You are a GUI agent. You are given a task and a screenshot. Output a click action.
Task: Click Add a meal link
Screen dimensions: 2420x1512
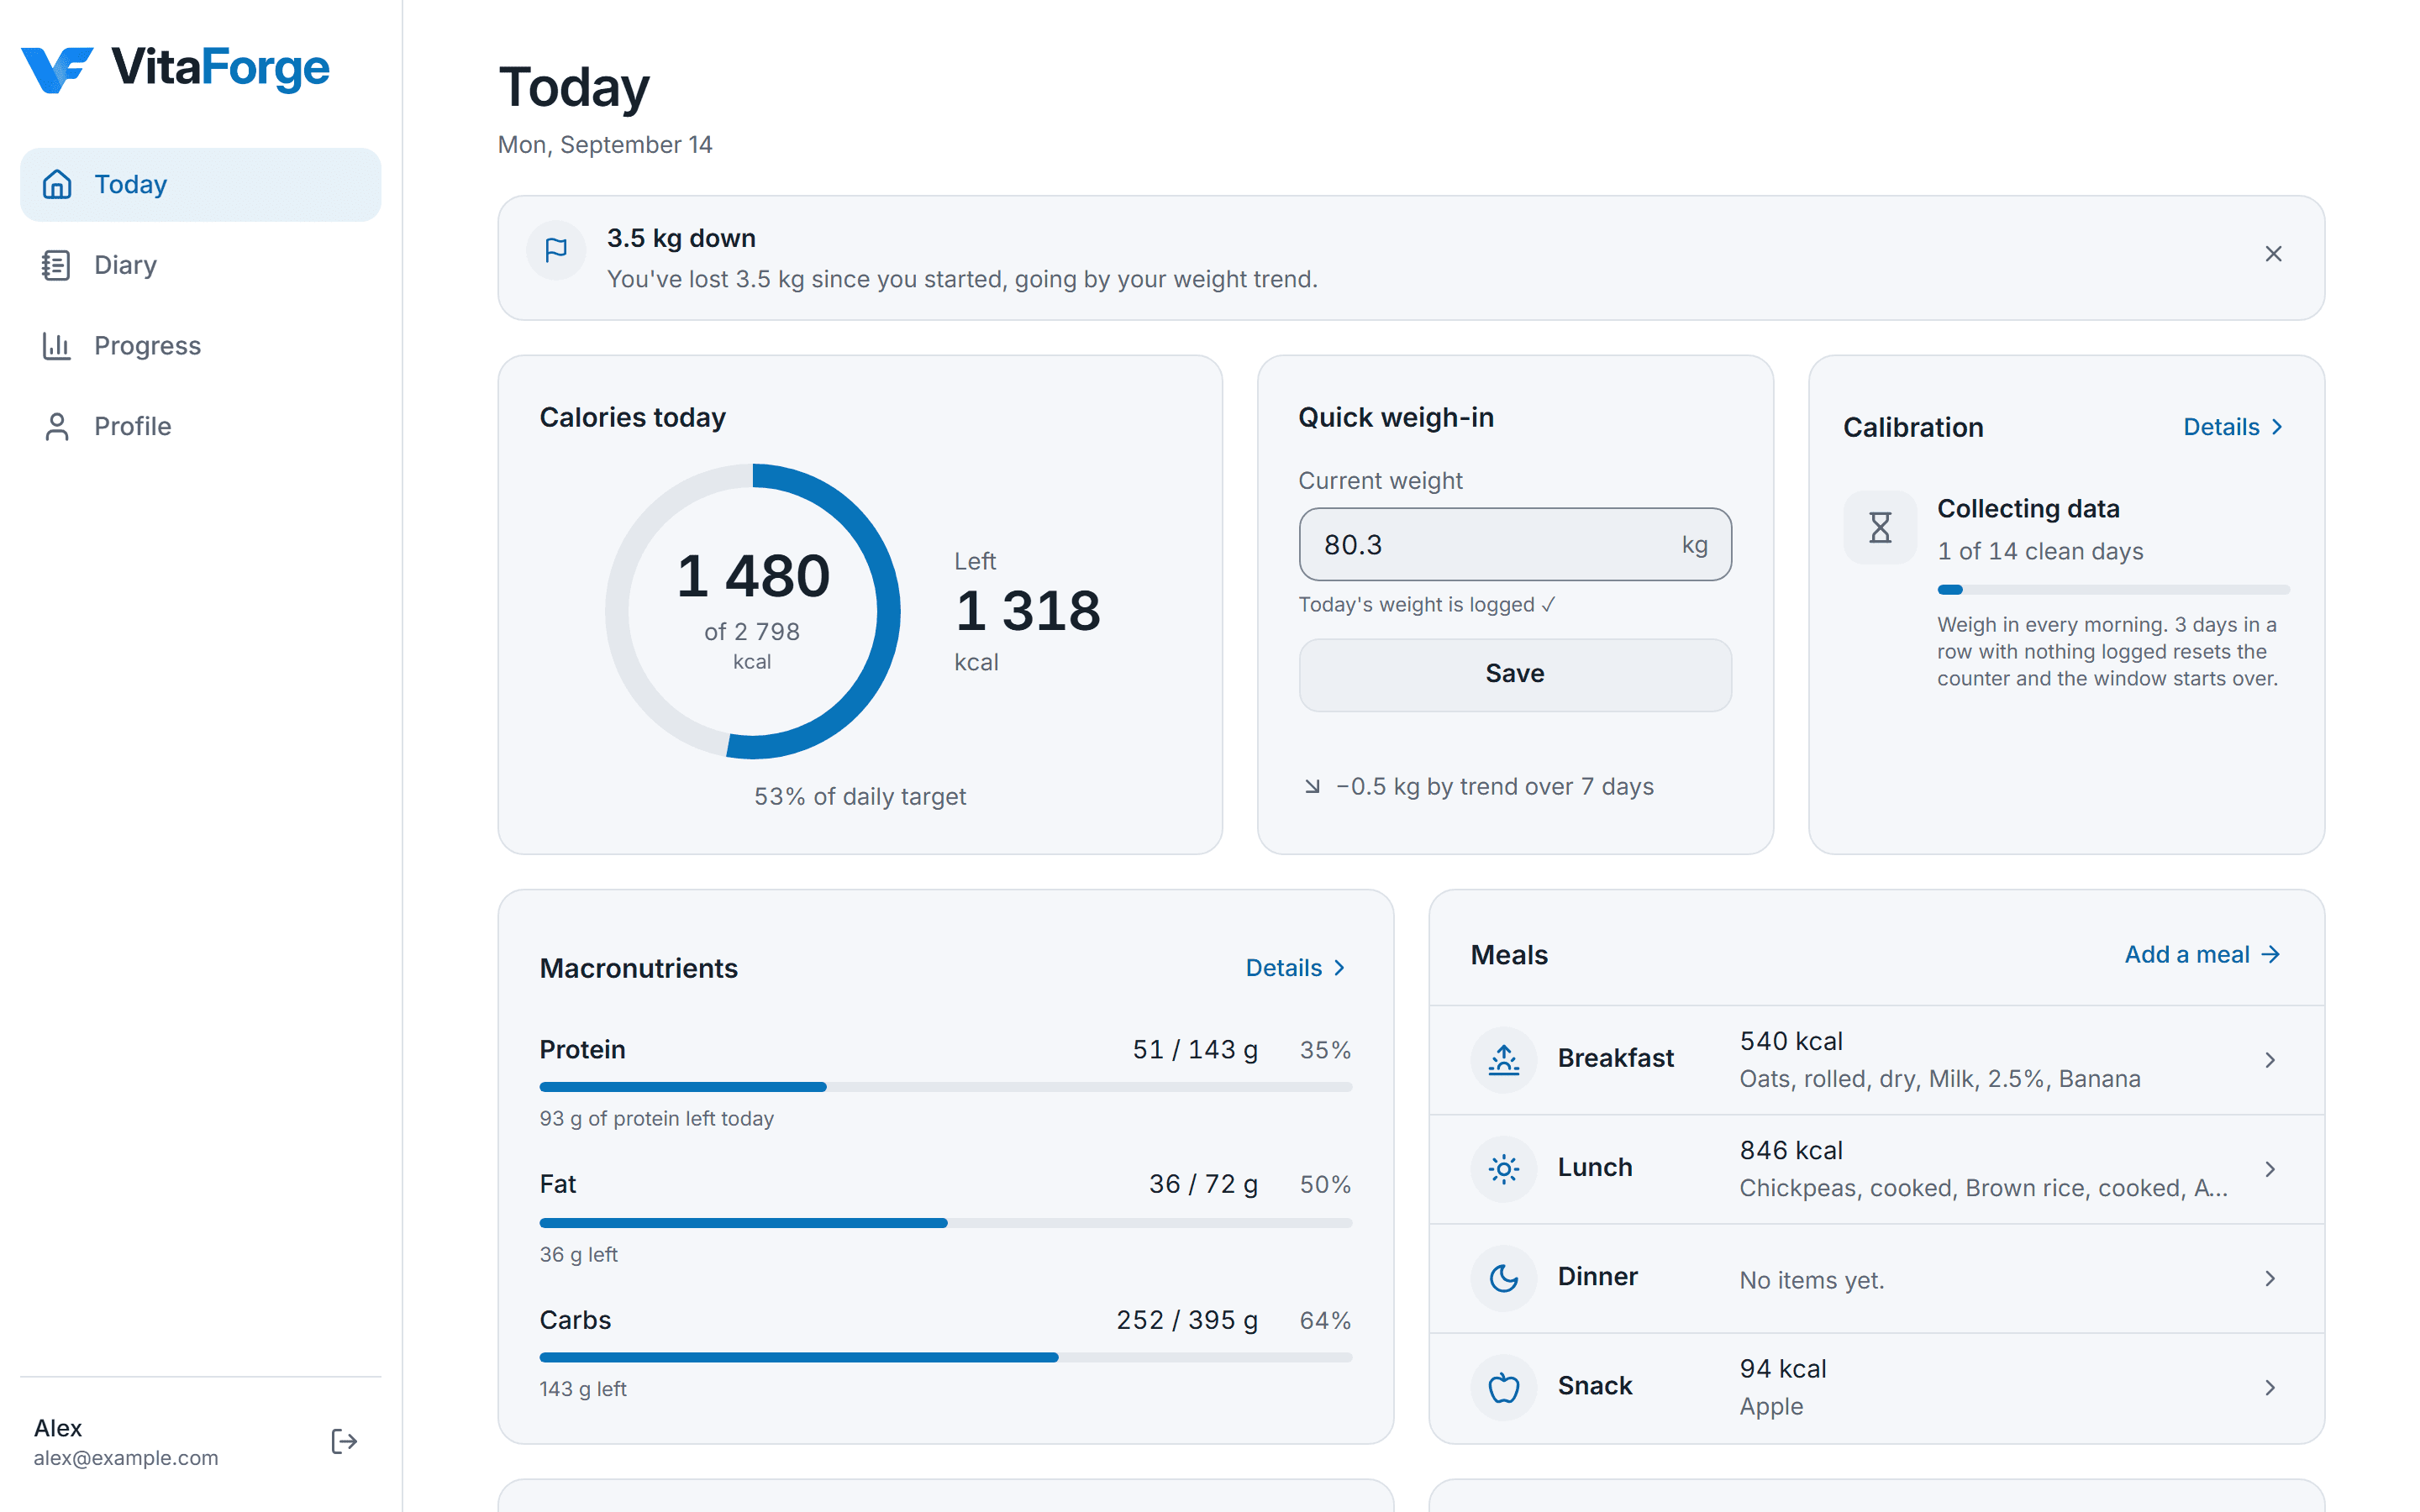(x=2202, y=955)
